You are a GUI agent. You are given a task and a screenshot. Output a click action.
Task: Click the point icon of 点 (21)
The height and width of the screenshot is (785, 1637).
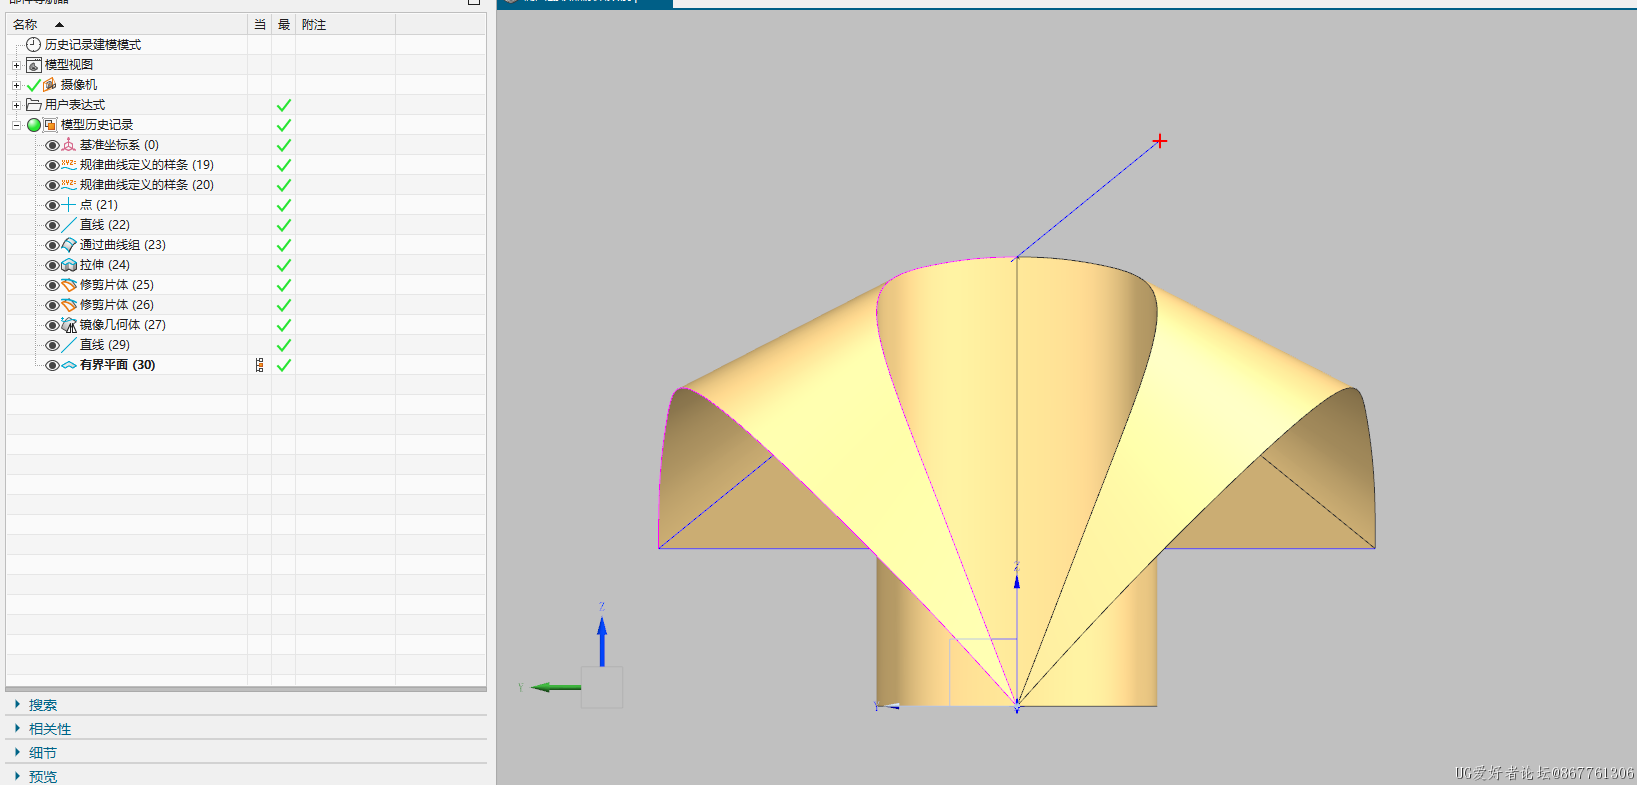[x=69, y=205]
